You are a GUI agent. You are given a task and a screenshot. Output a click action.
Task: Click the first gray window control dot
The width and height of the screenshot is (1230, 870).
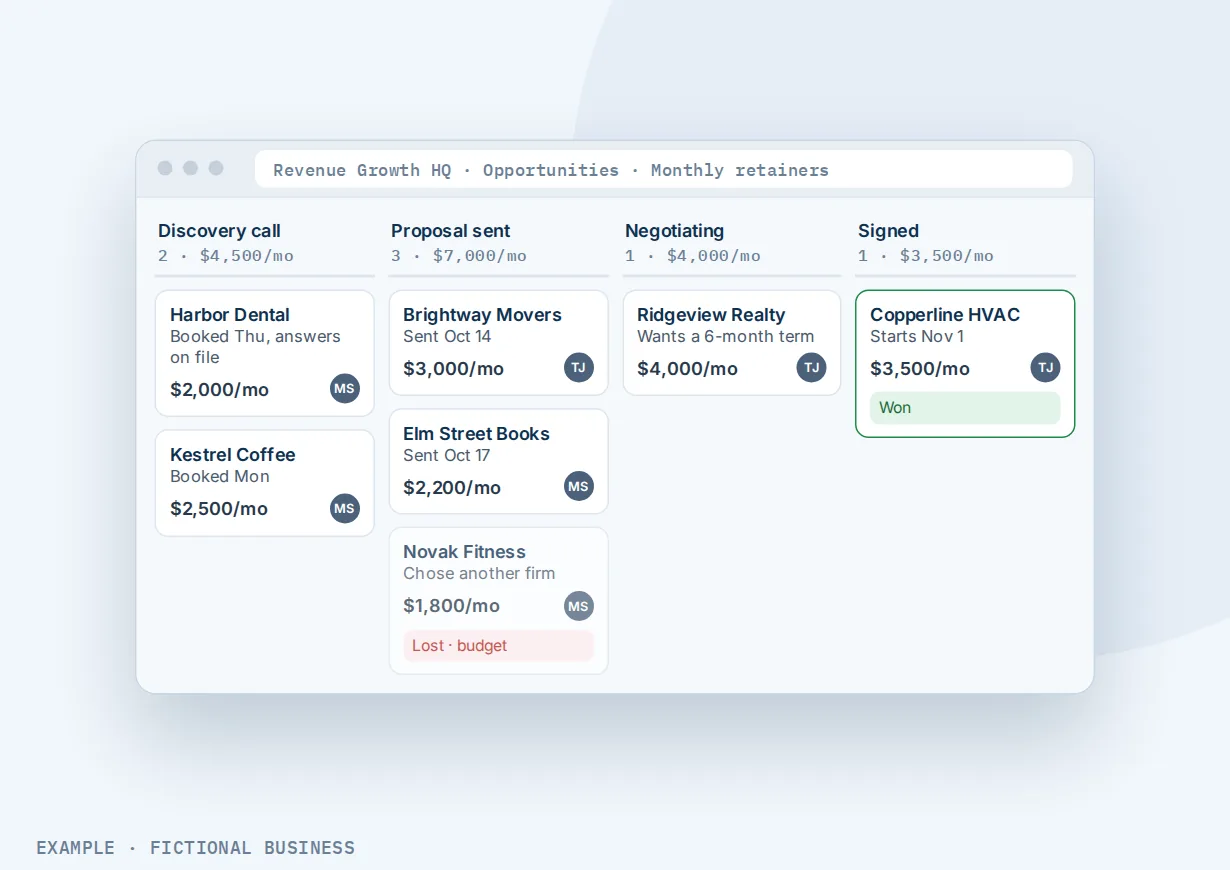(165, 168)
